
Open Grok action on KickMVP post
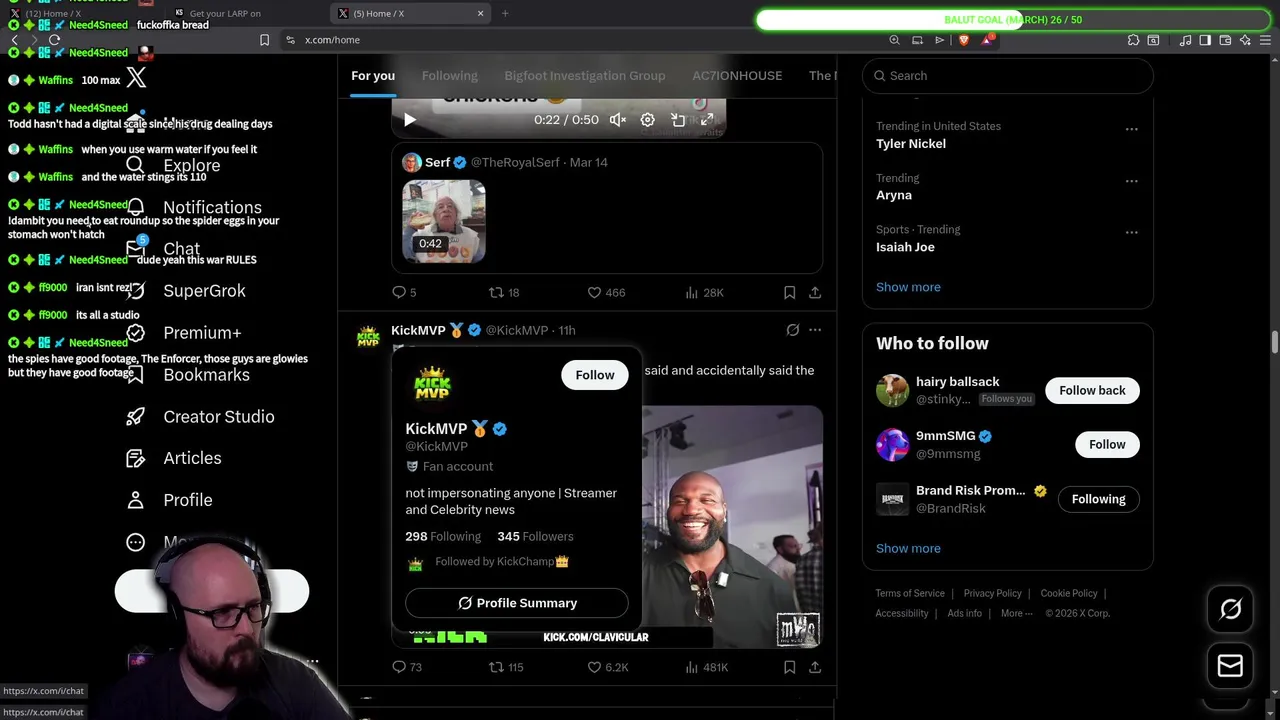(x=793, y=330)
